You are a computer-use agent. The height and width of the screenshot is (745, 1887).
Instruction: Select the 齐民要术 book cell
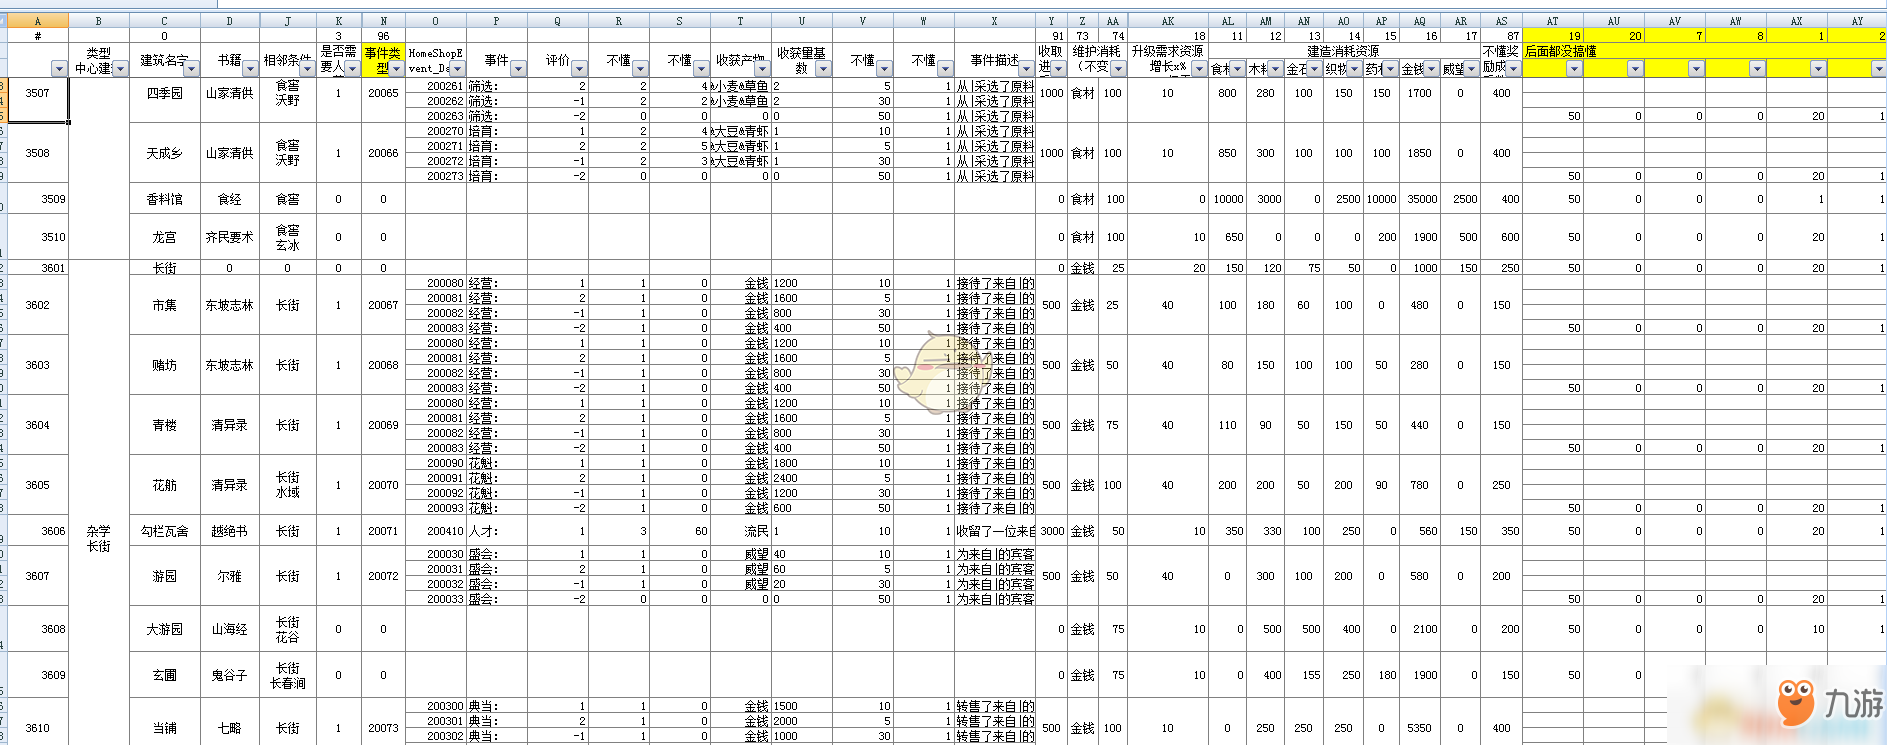click(x=230, y=237)
